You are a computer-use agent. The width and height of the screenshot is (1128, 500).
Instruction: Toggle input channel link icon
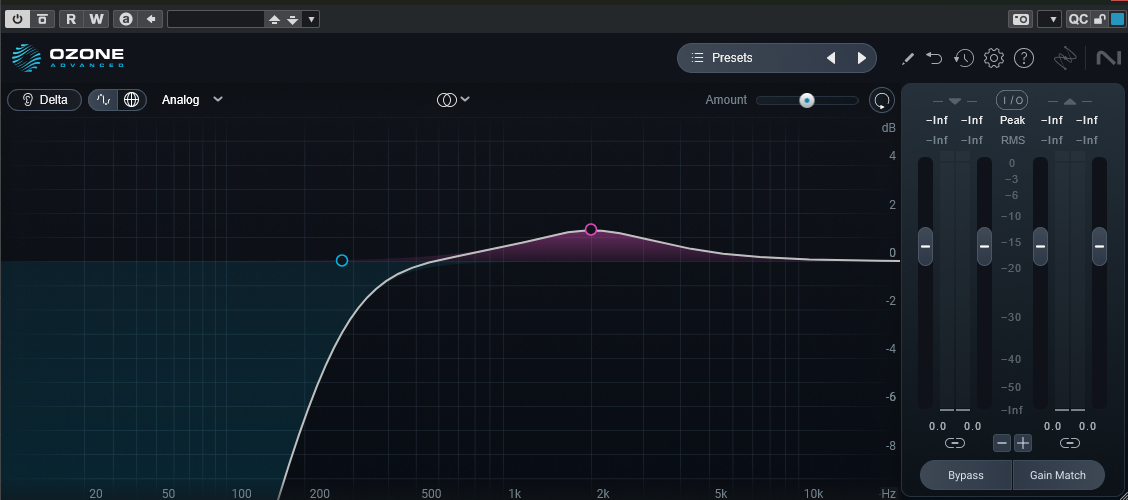point(955,443)
